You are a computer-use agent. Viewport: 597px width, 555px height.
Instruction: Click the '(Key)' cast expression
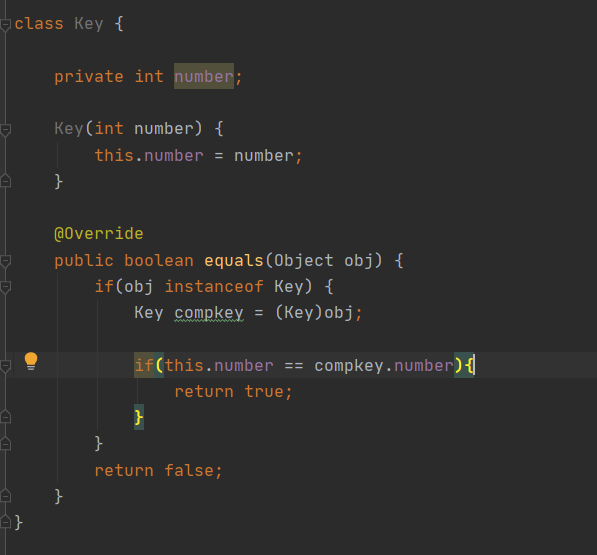coord(299,313)
